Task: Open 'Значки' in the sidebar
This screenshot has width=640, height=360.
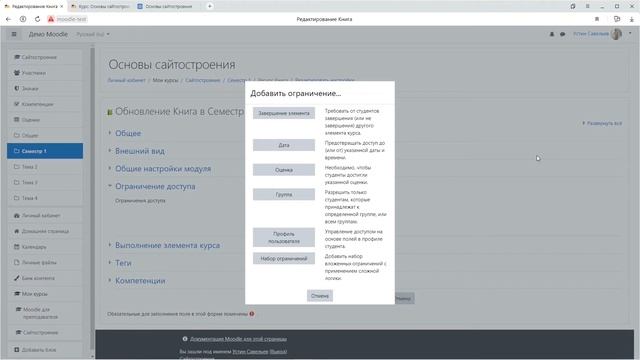Action: (45, 88)
